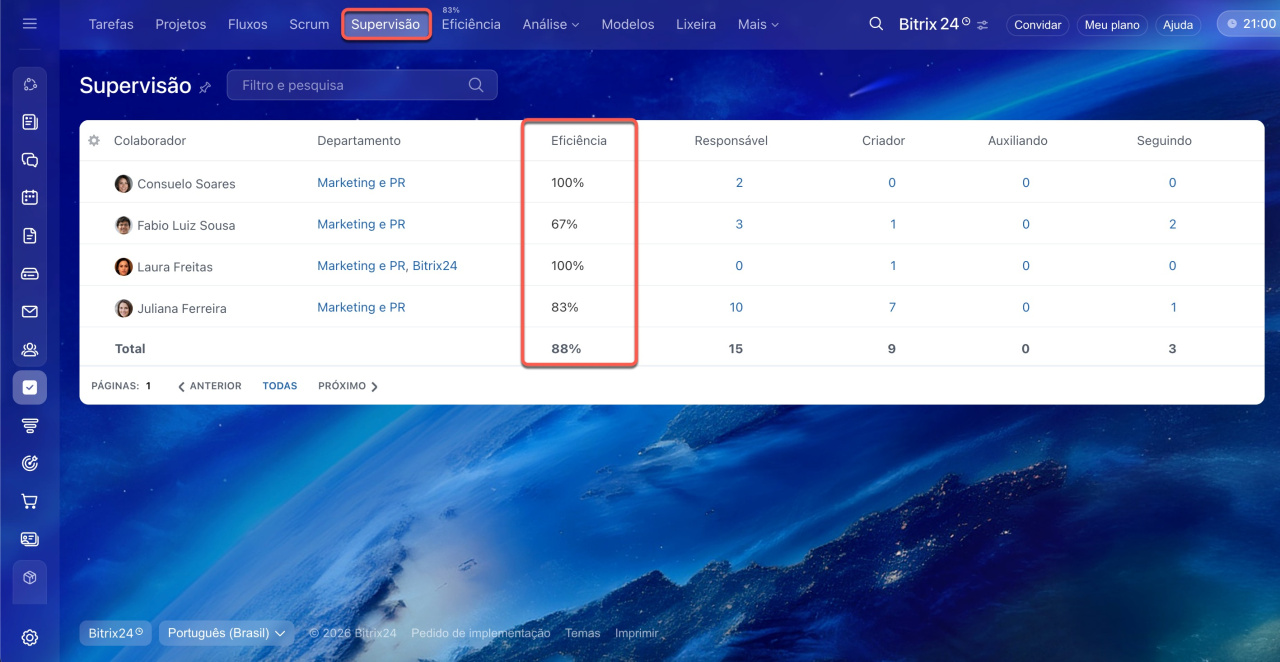The height and width of the screenshot is (662, 1280).
Task: Go to the Scrum tab
Action: (309, 24)
